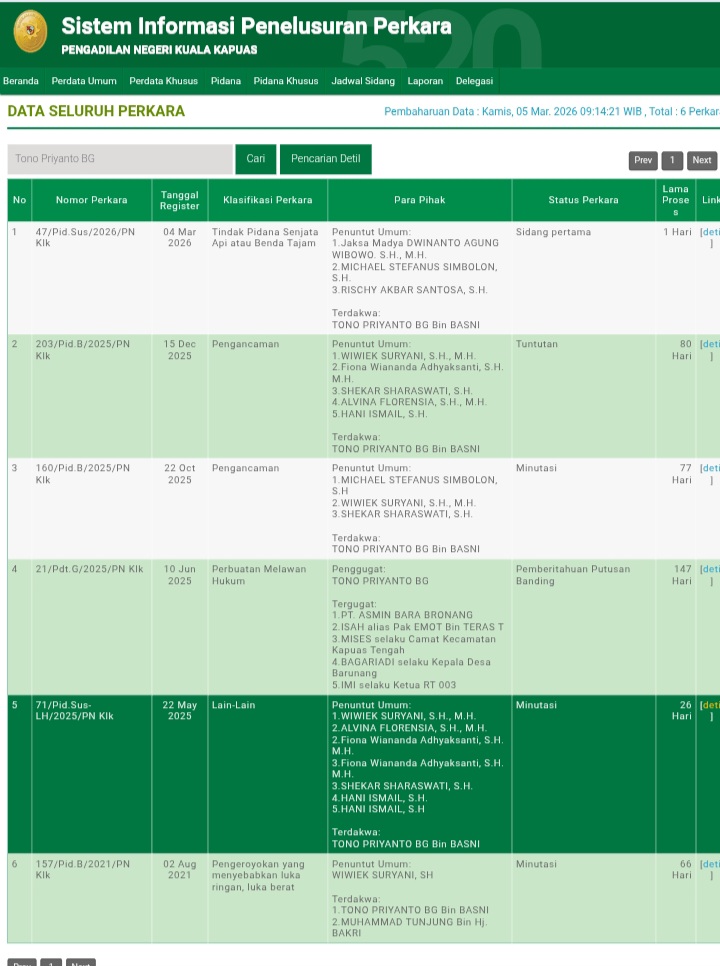Screen dimensions: 720x966
Task: Go to the Beranda menu item
Action: click(x=21, y=81)
